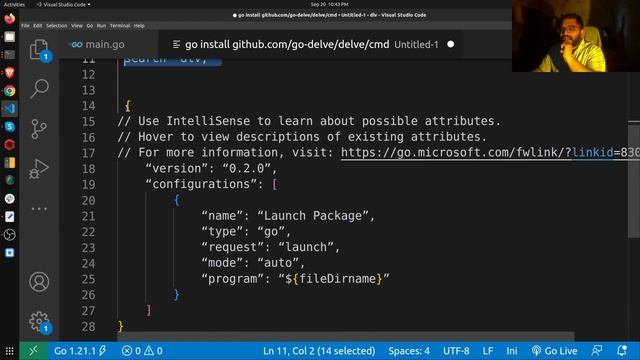
Task: Follow the go.microsoft.com fwlink URL
Action: [x=490, y=153]
